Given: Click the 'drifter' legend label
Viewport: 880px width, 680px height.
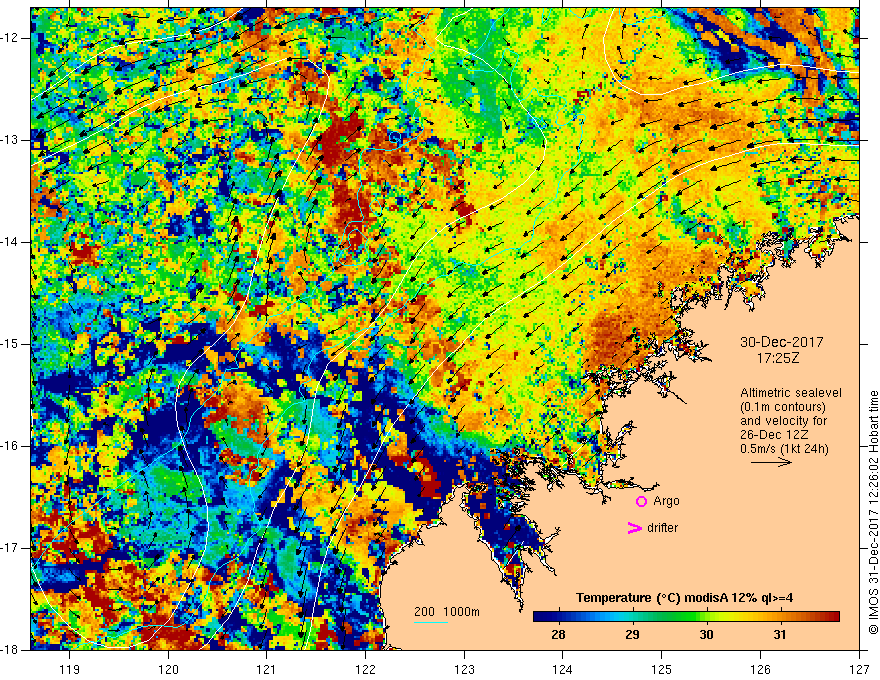Looking at the screenshot, I should coord(662,528).
